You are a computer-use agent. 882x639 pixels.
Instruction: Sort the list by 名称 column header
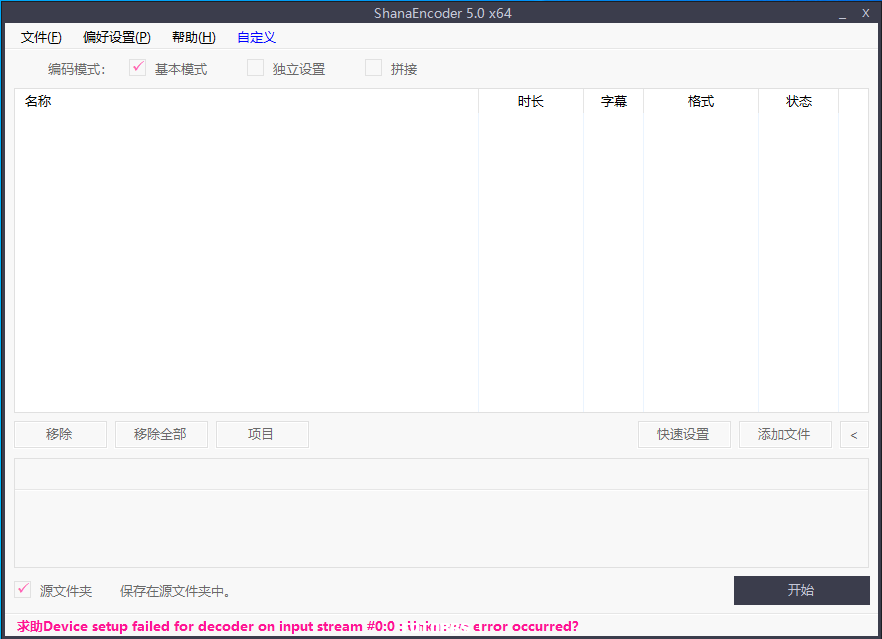(246, 101)
